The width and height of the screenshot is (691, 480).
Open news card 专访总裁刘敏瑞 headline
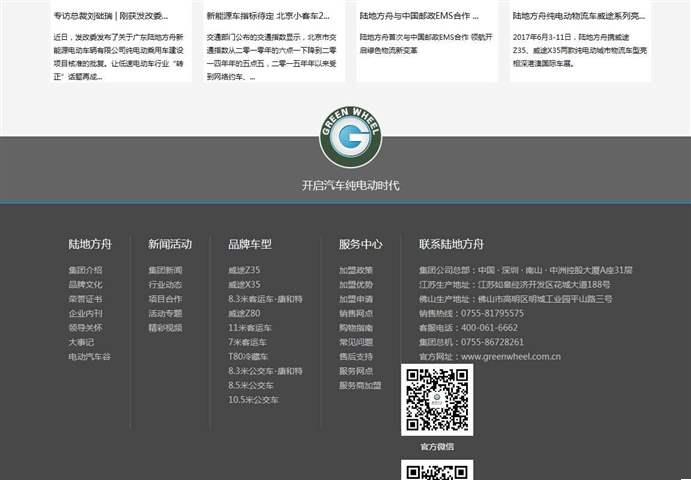tap(111, 16)
